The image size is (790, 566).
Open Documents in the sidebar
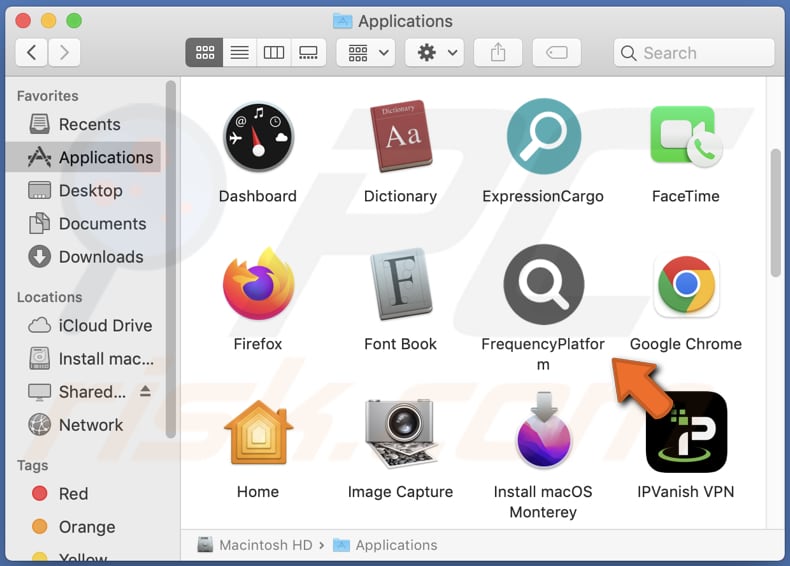84,224
